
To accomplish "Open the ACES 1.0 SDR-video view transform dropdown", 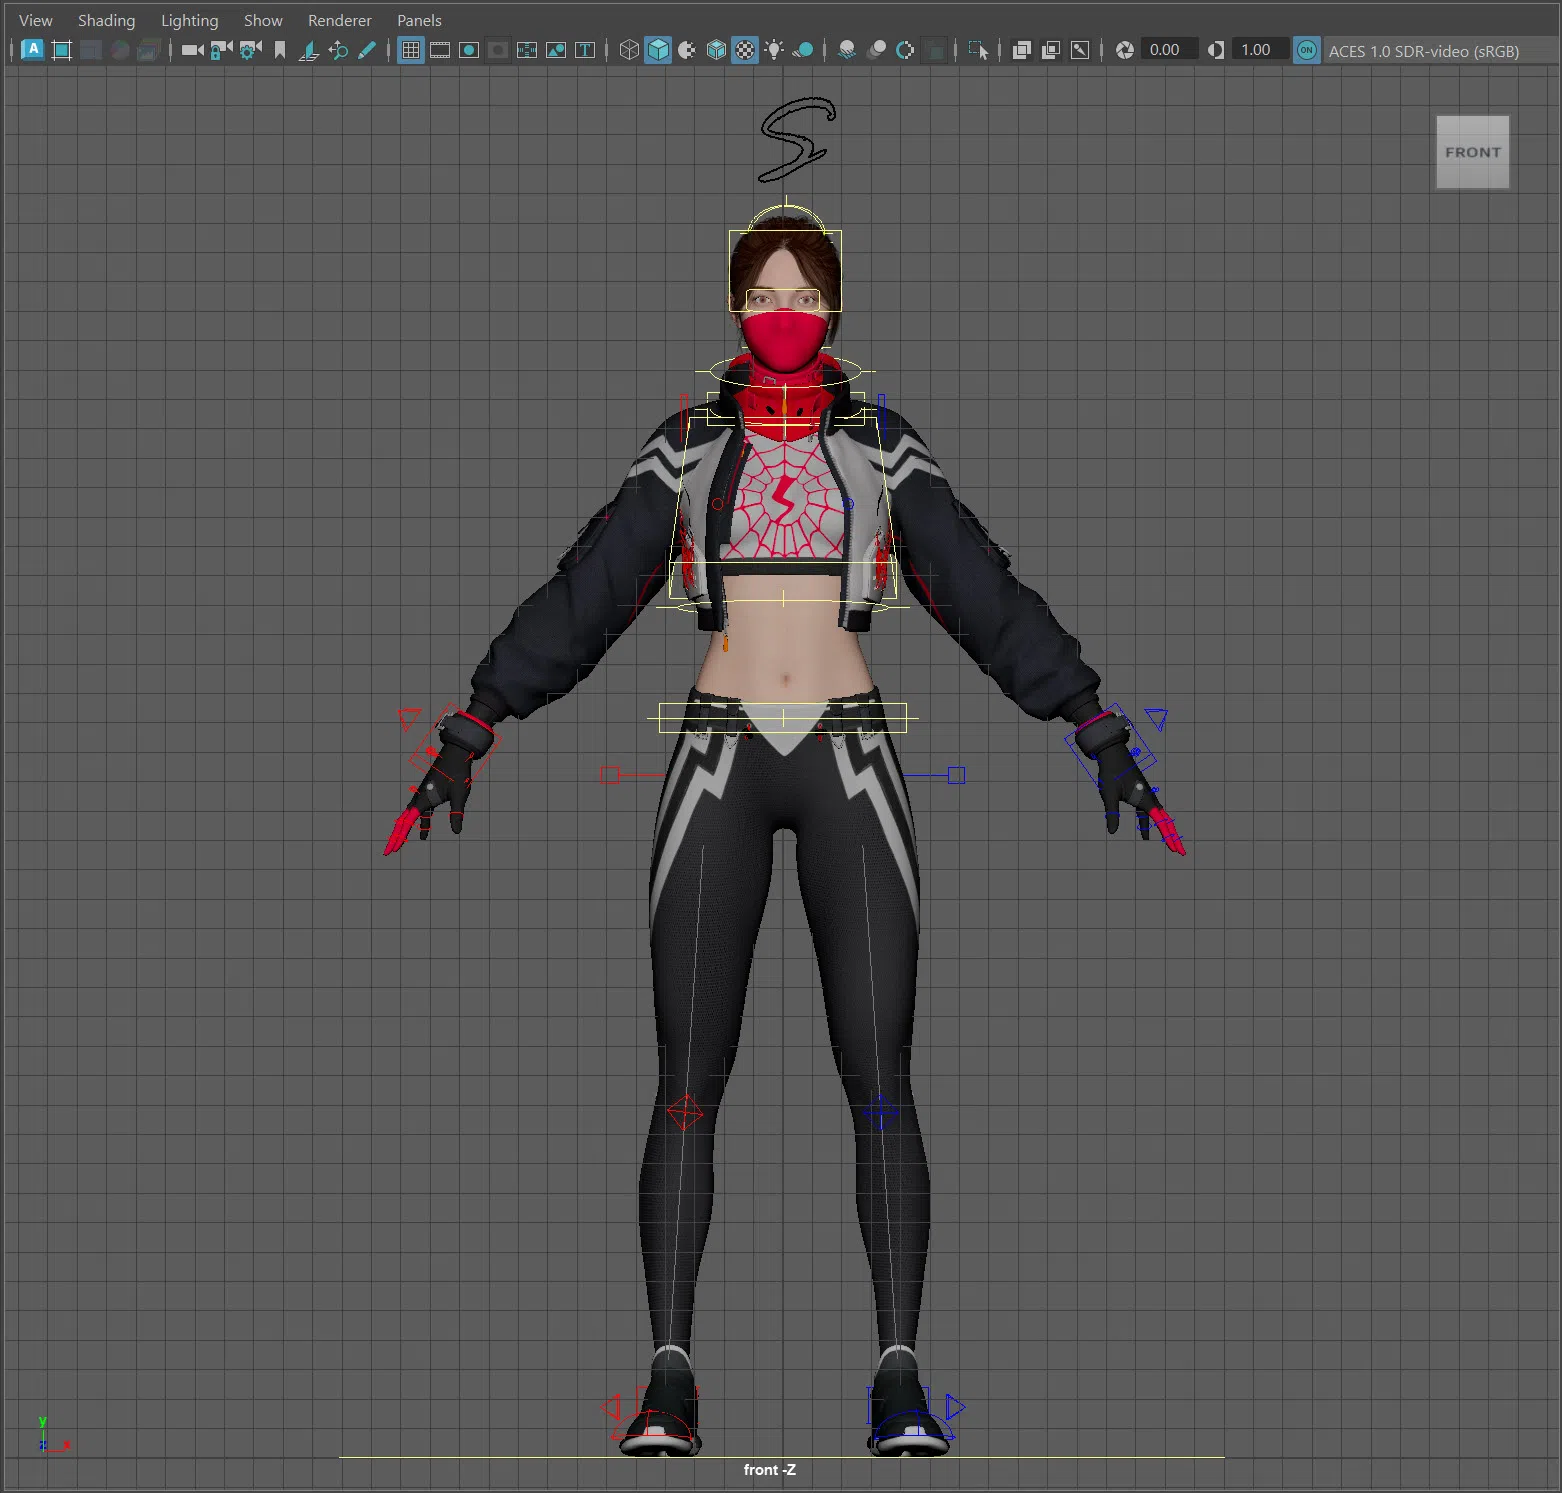I will (1423, 51).
